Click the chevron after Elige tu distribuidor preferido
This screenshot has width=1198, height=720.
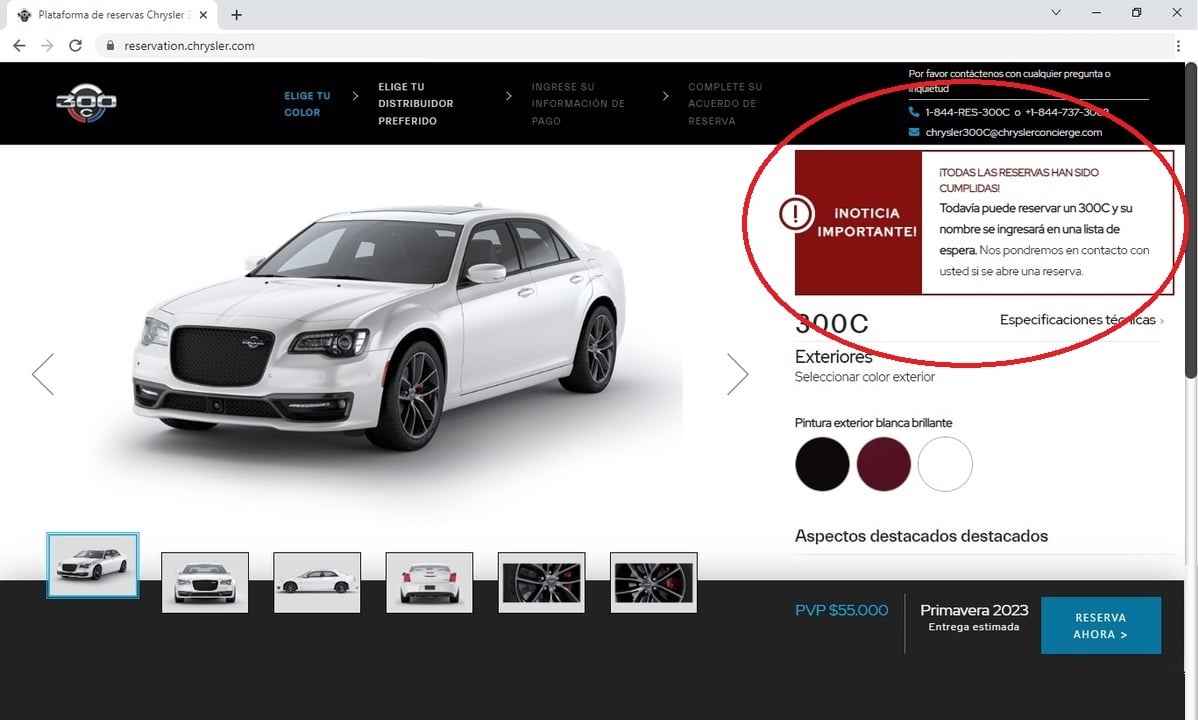(x=509, y=96)
